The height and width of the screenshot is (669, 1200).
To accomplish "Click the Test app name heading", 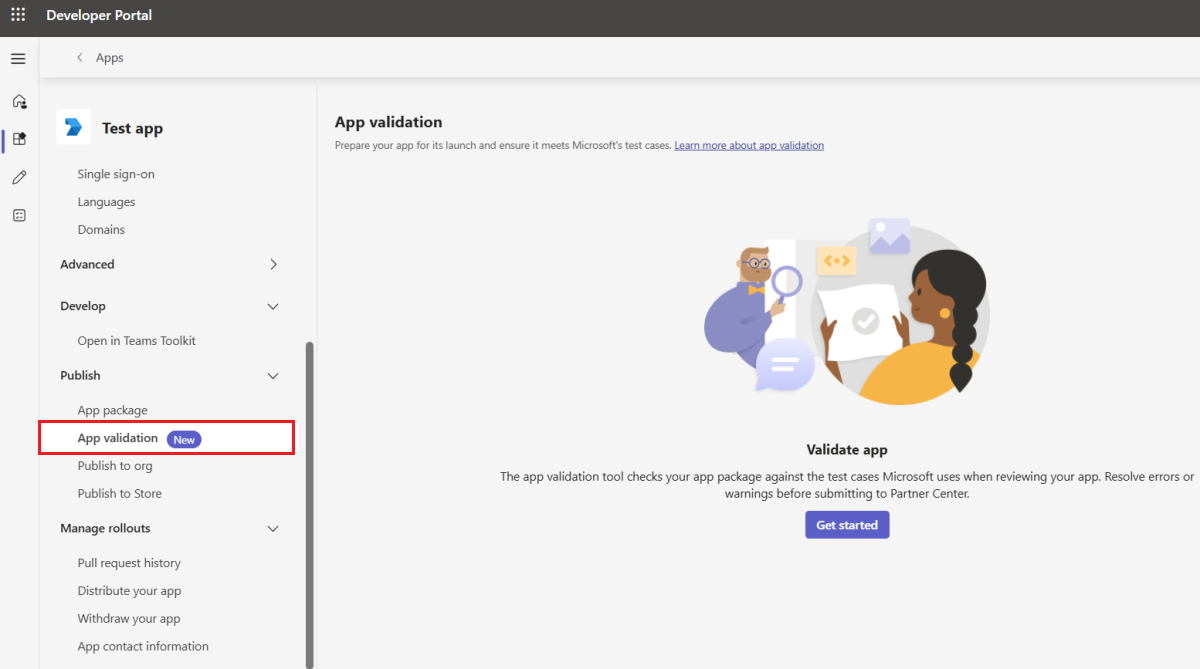I will pyautogui.click(x=132, y=129).
